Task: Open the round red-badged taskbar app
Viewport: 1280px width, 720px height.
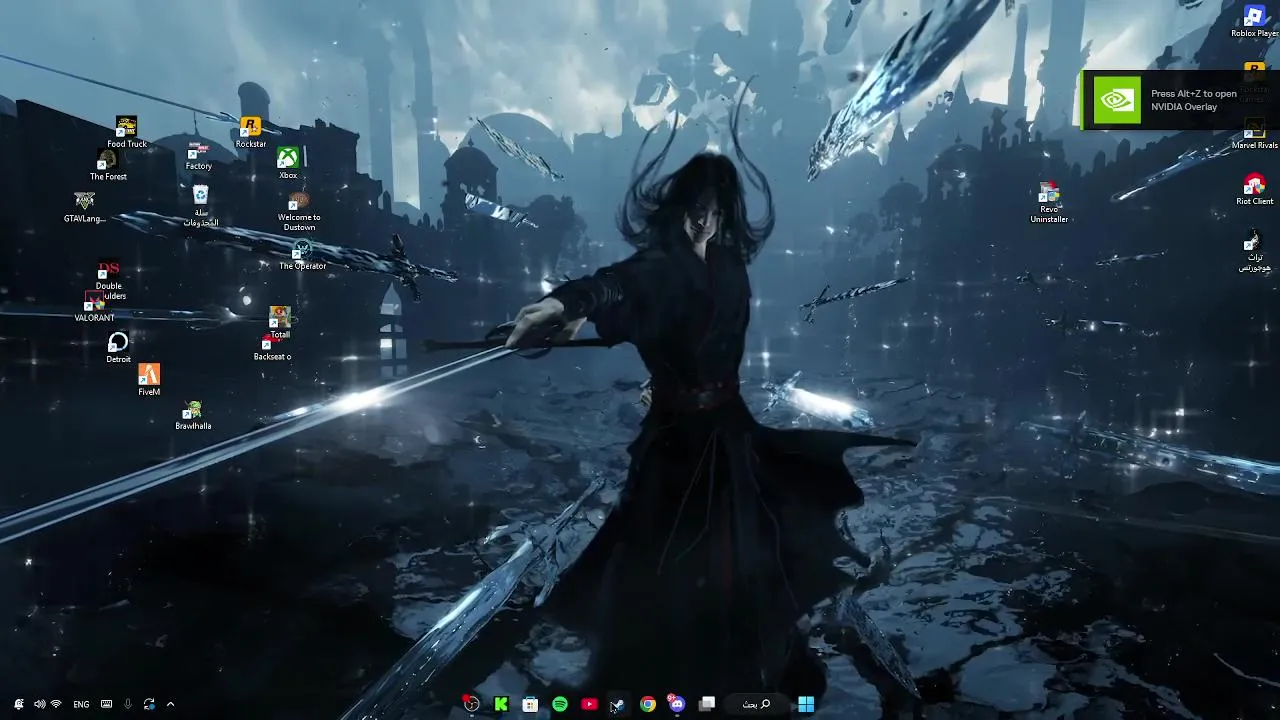Action: click(471, 704)
